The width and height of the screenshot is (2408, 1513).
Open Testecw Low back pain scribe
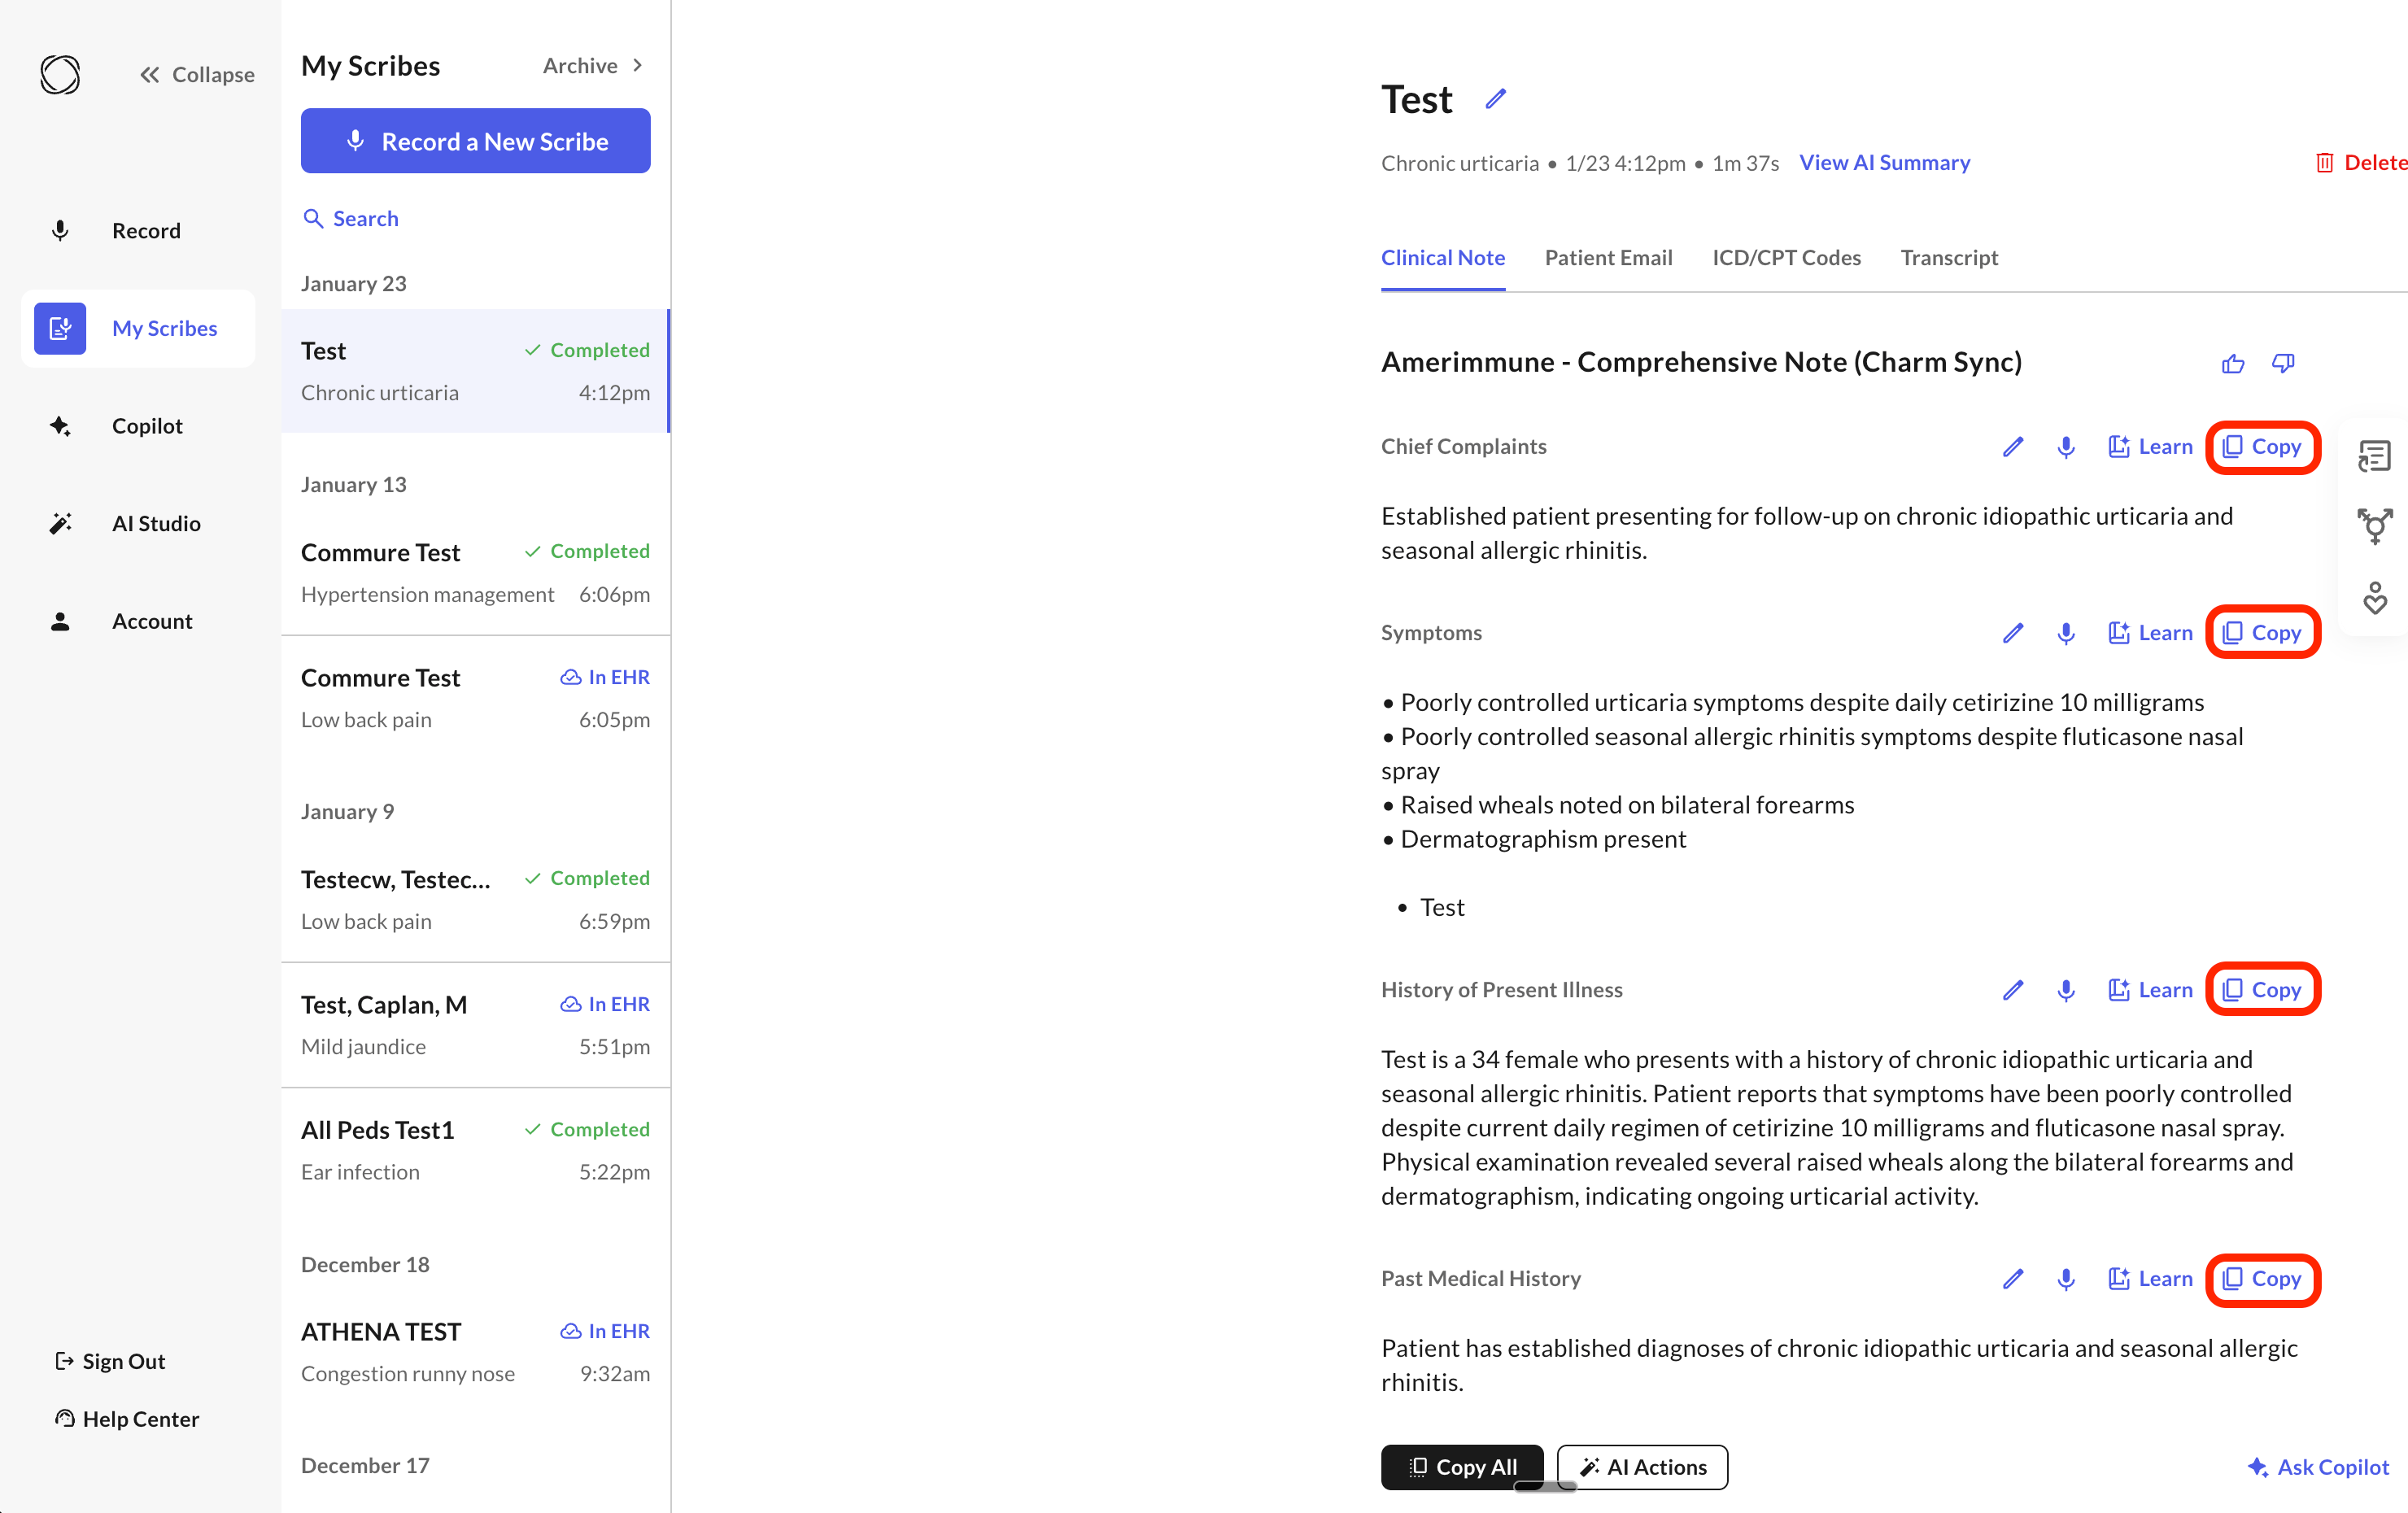coord(475,900)
